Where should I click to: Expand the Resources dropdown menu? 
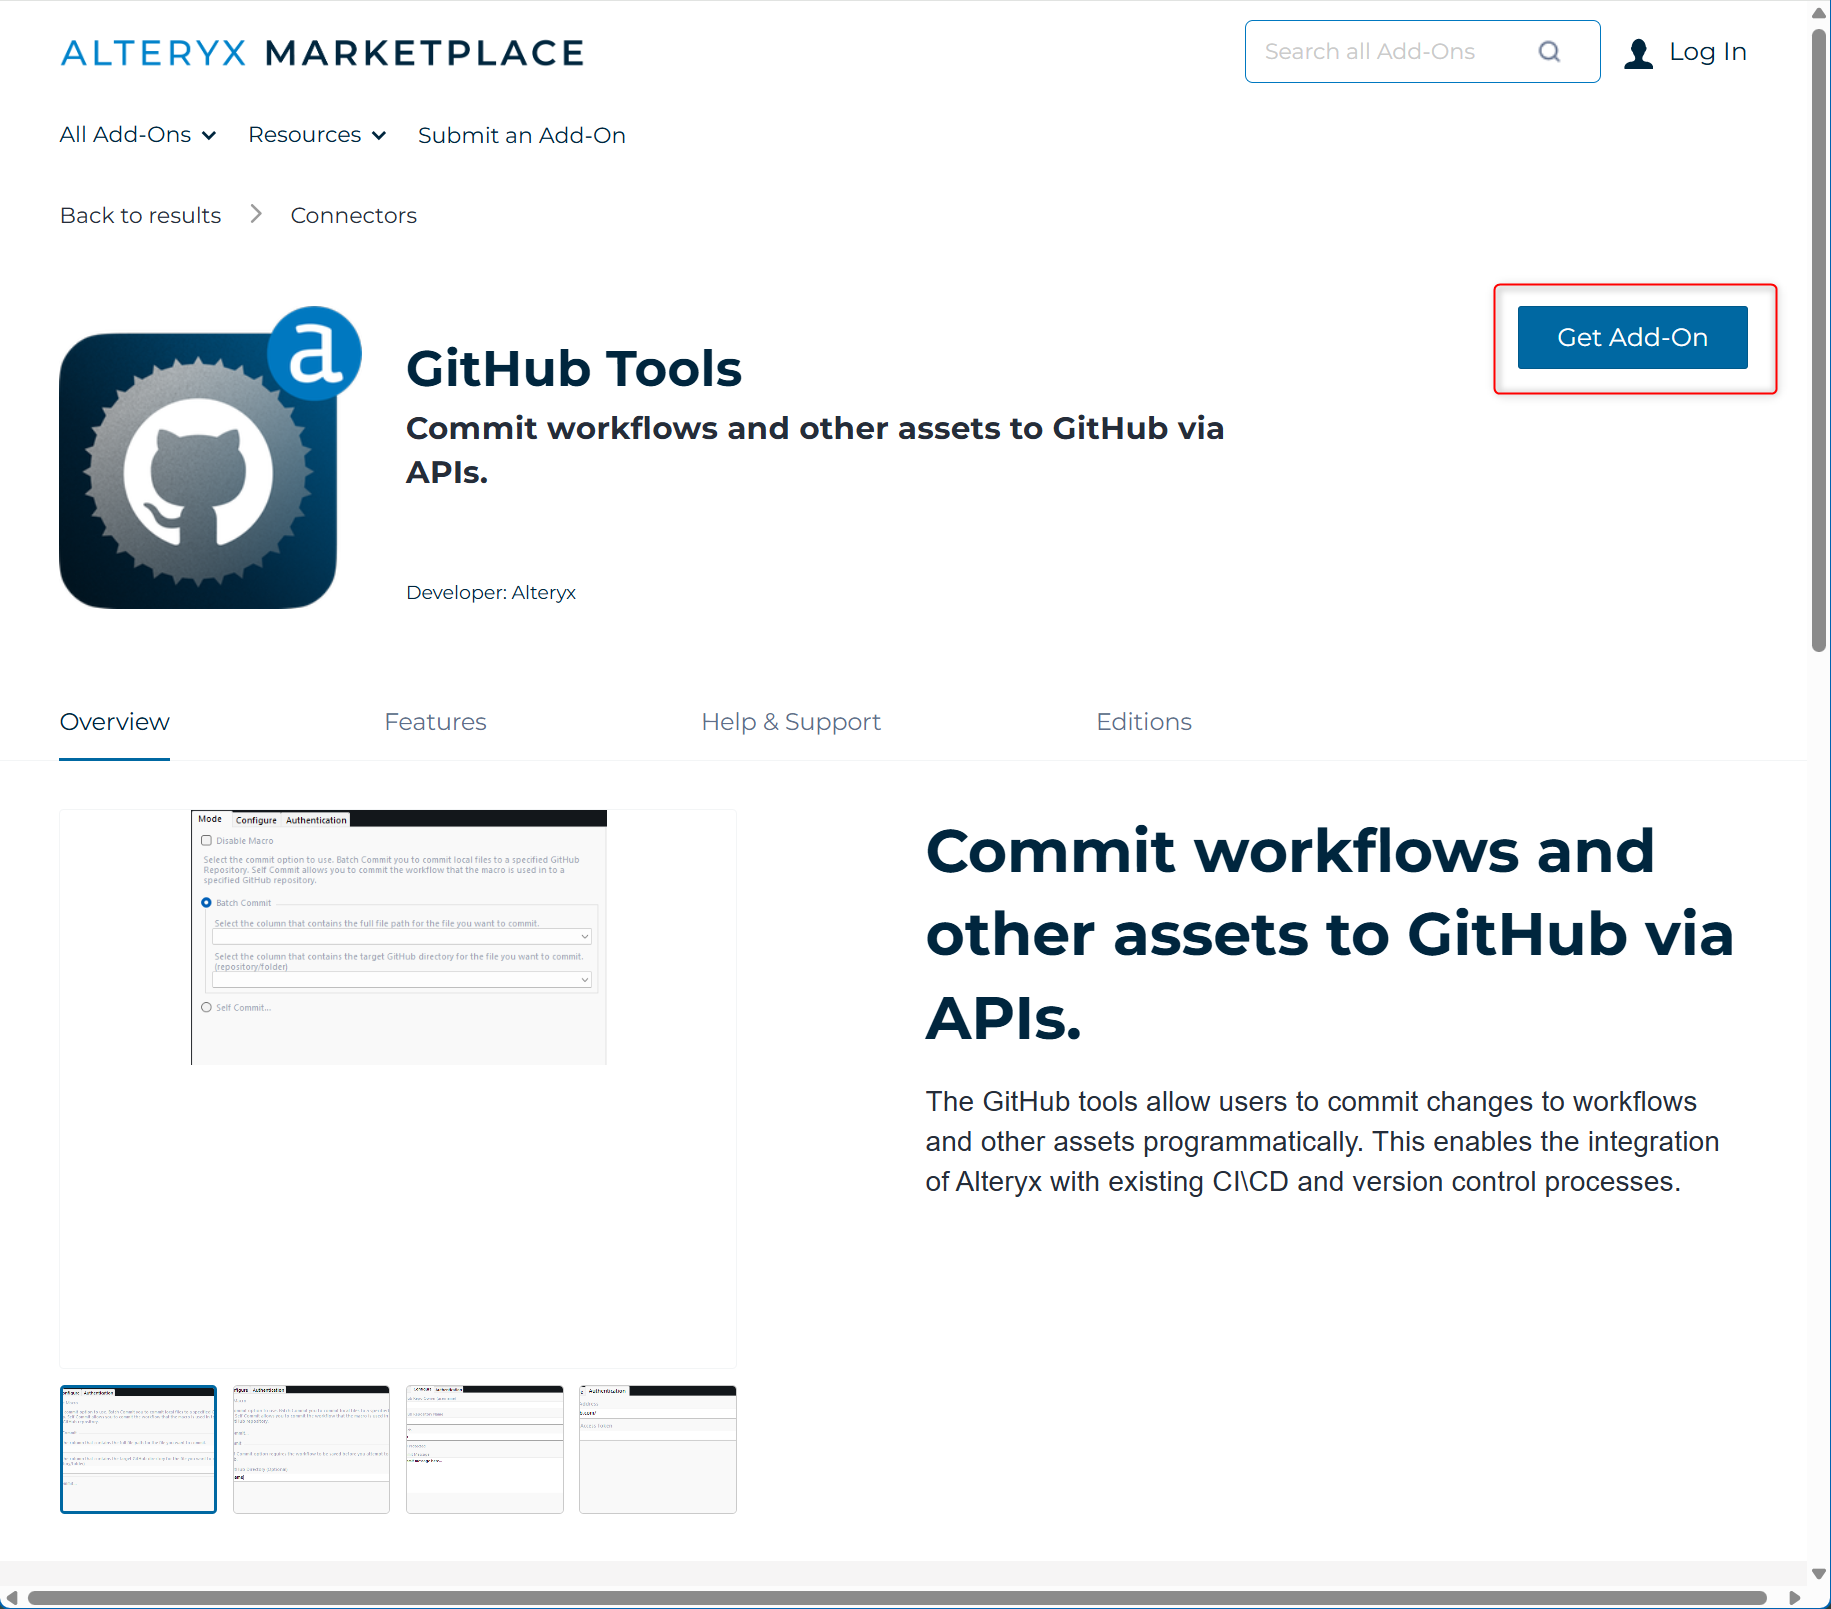(x=316, y=135)
